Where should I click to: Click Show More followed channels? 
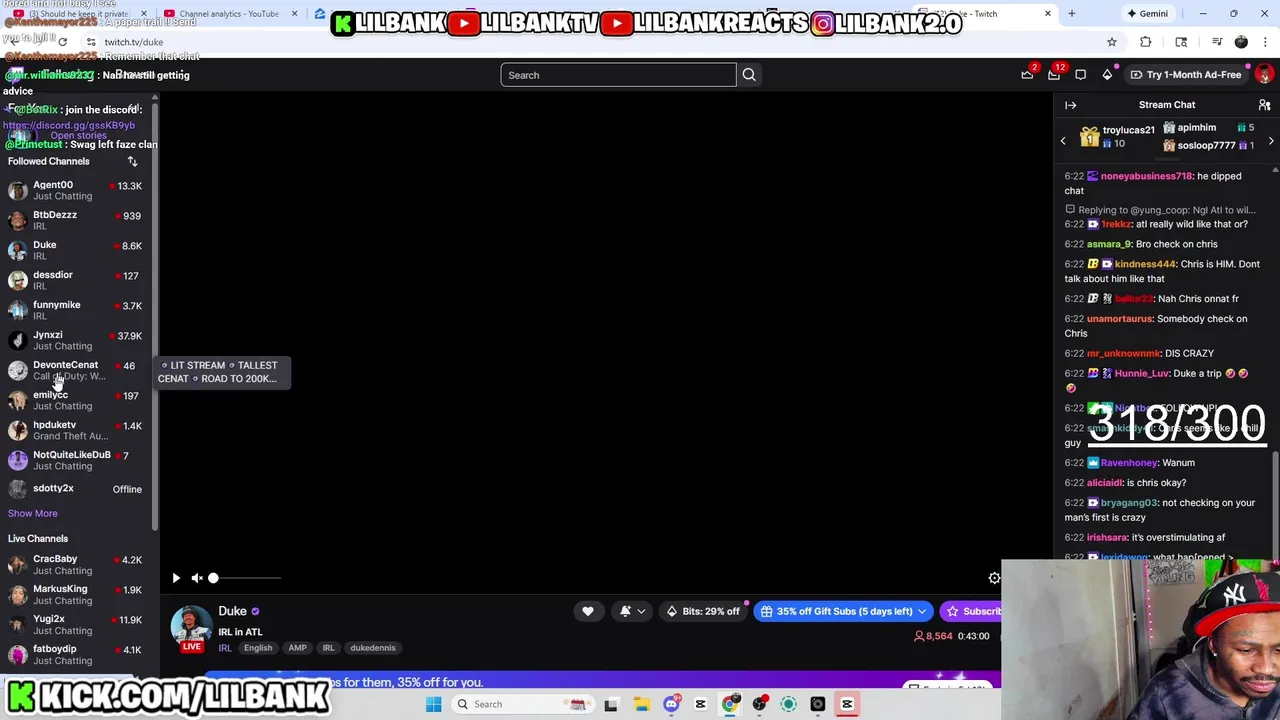(33, 513)
